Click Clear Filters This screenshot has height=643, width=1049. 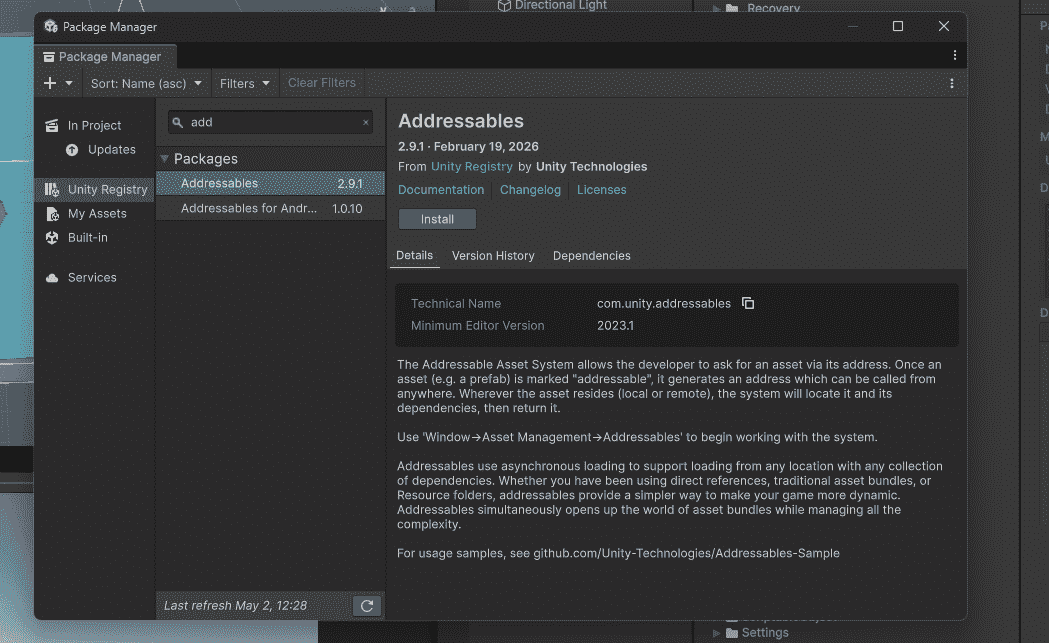tap(322, 82)
